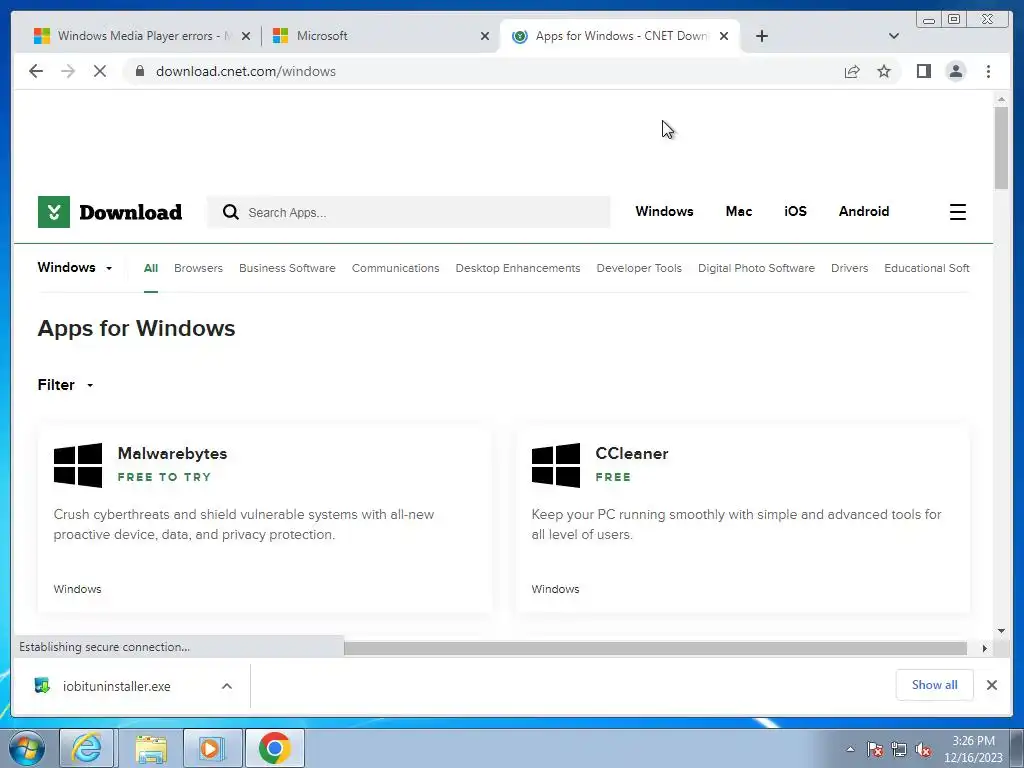The width and height of the screenshot is (1024, 768).
Task: Expand iobituninstaller.exe download options chevron
Action: tap(227, 686)
